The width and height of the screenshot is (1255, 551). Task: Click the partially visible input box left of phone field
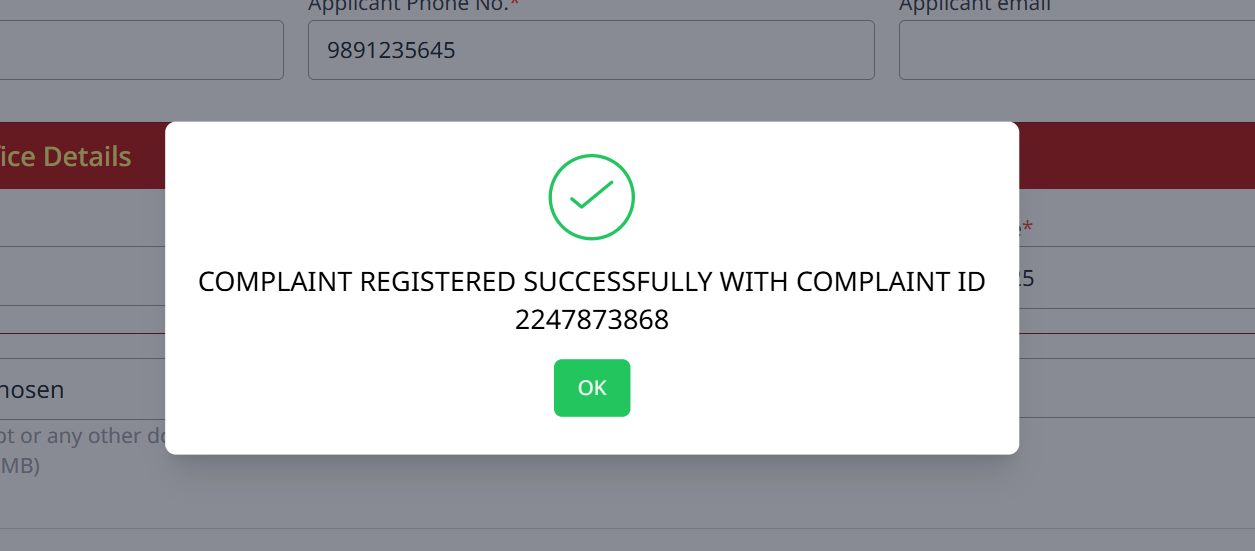(141, 50)
